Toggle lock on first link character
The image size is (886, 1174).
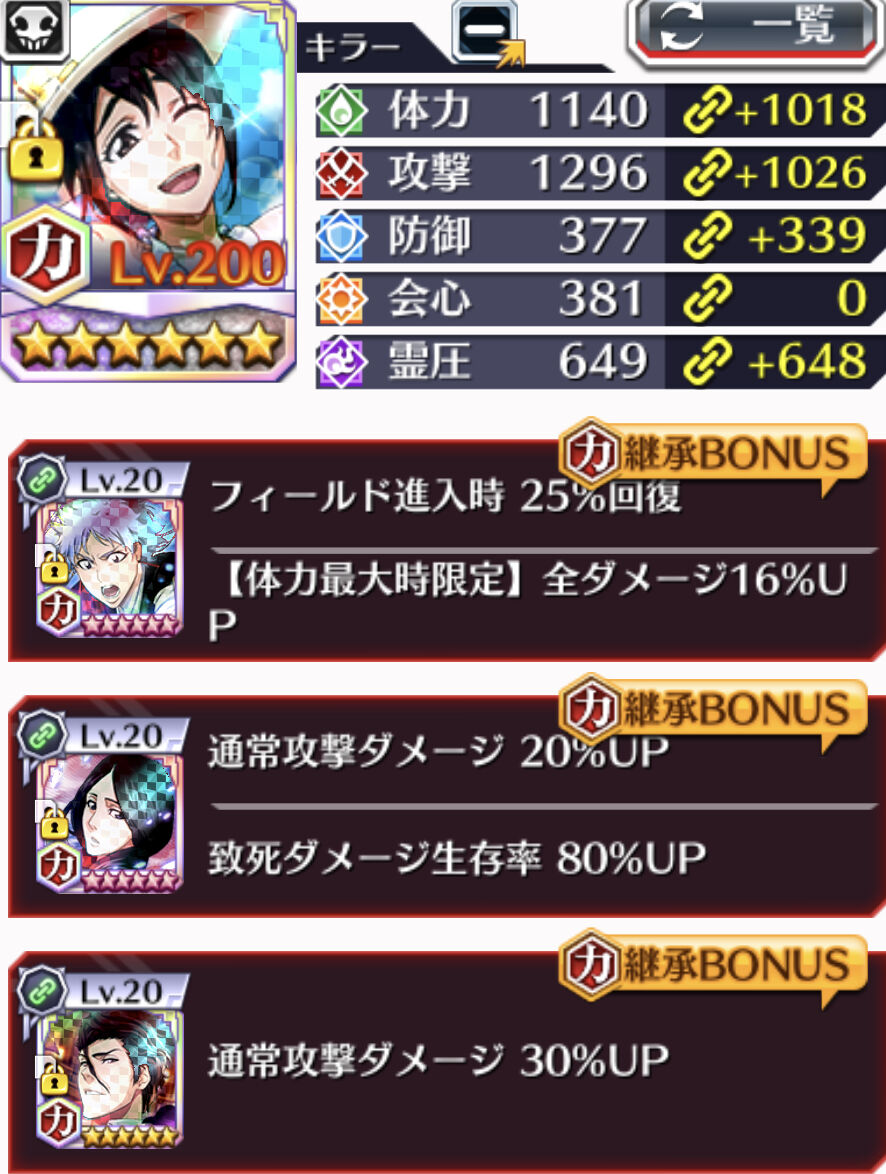point(52,571)
